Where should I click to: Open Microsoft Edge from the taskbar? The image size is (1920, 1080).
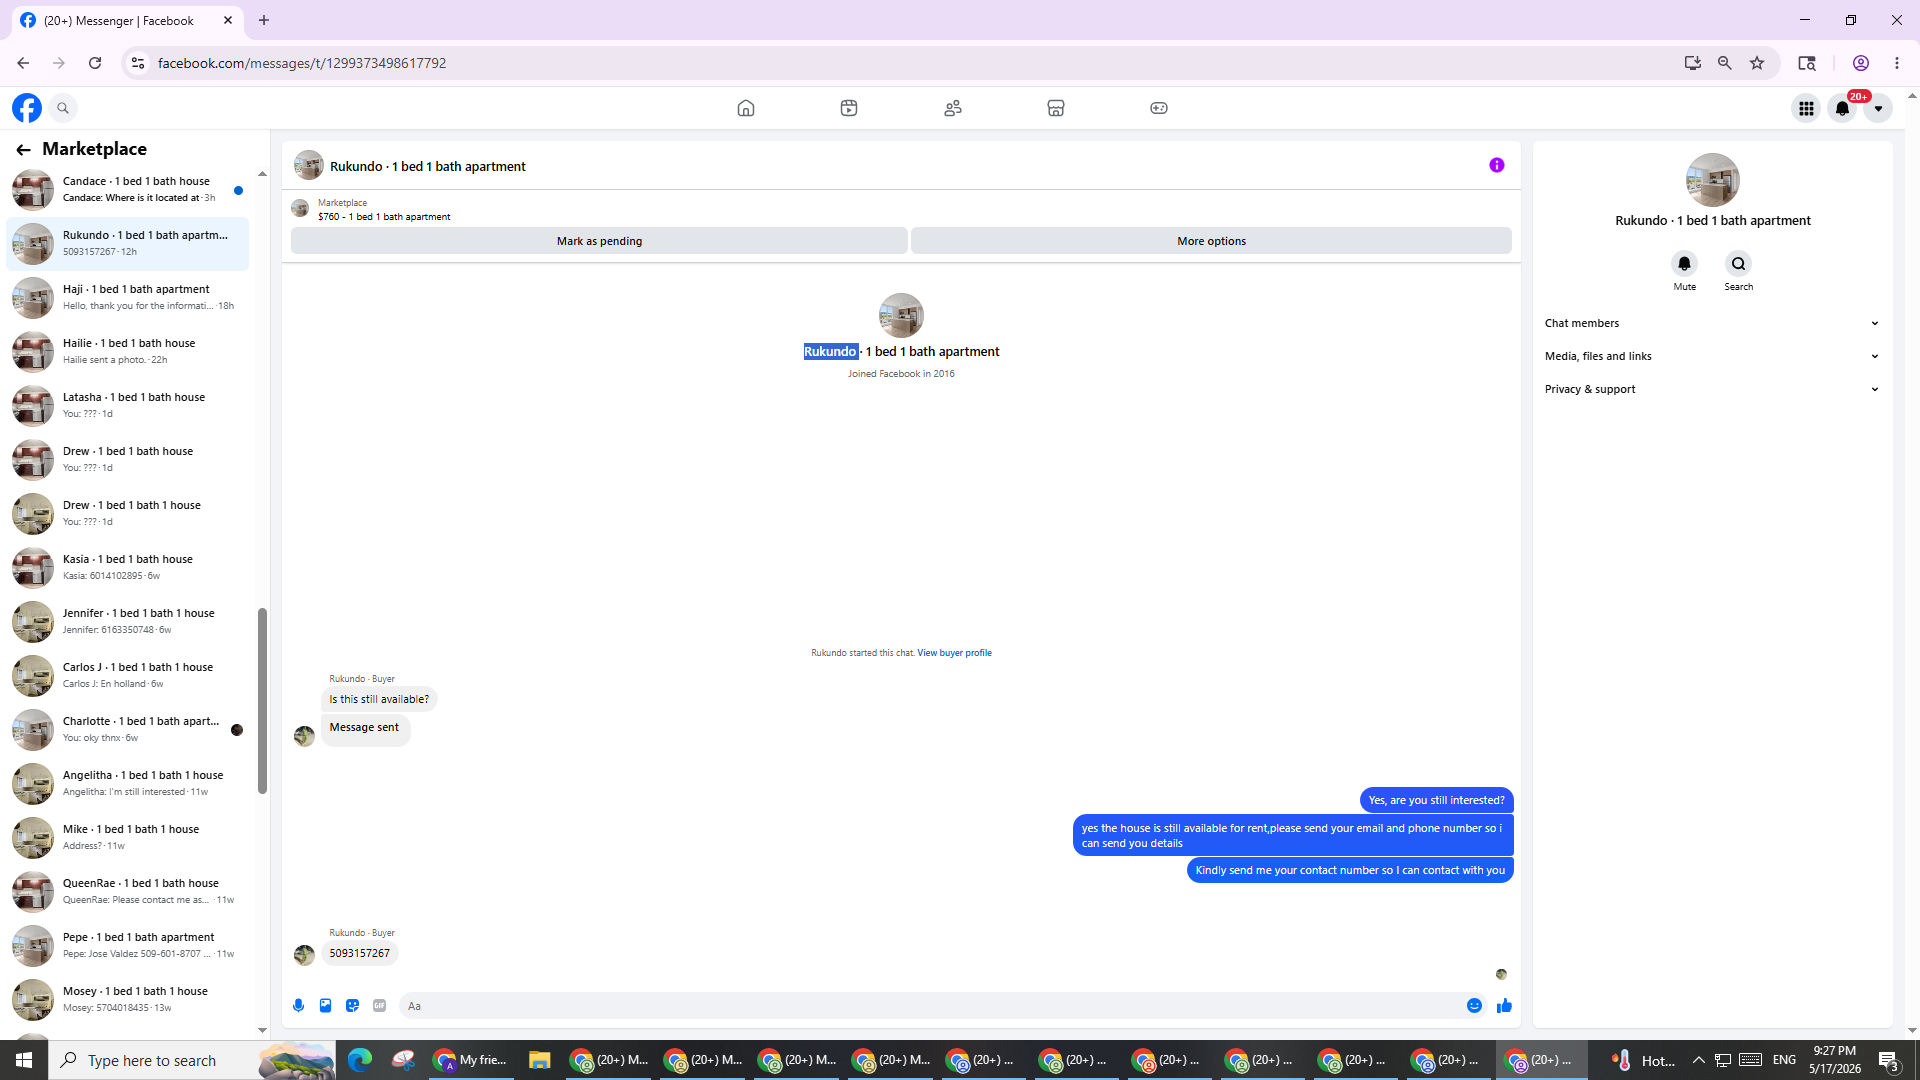(x=360, y=1060)
